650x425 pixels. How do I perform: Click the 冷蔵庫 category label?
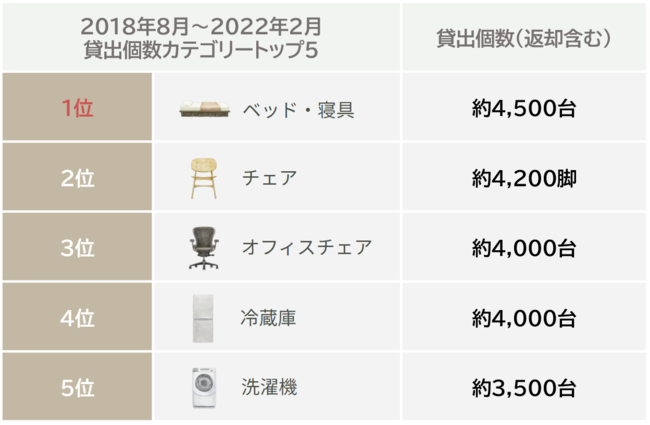269,318
